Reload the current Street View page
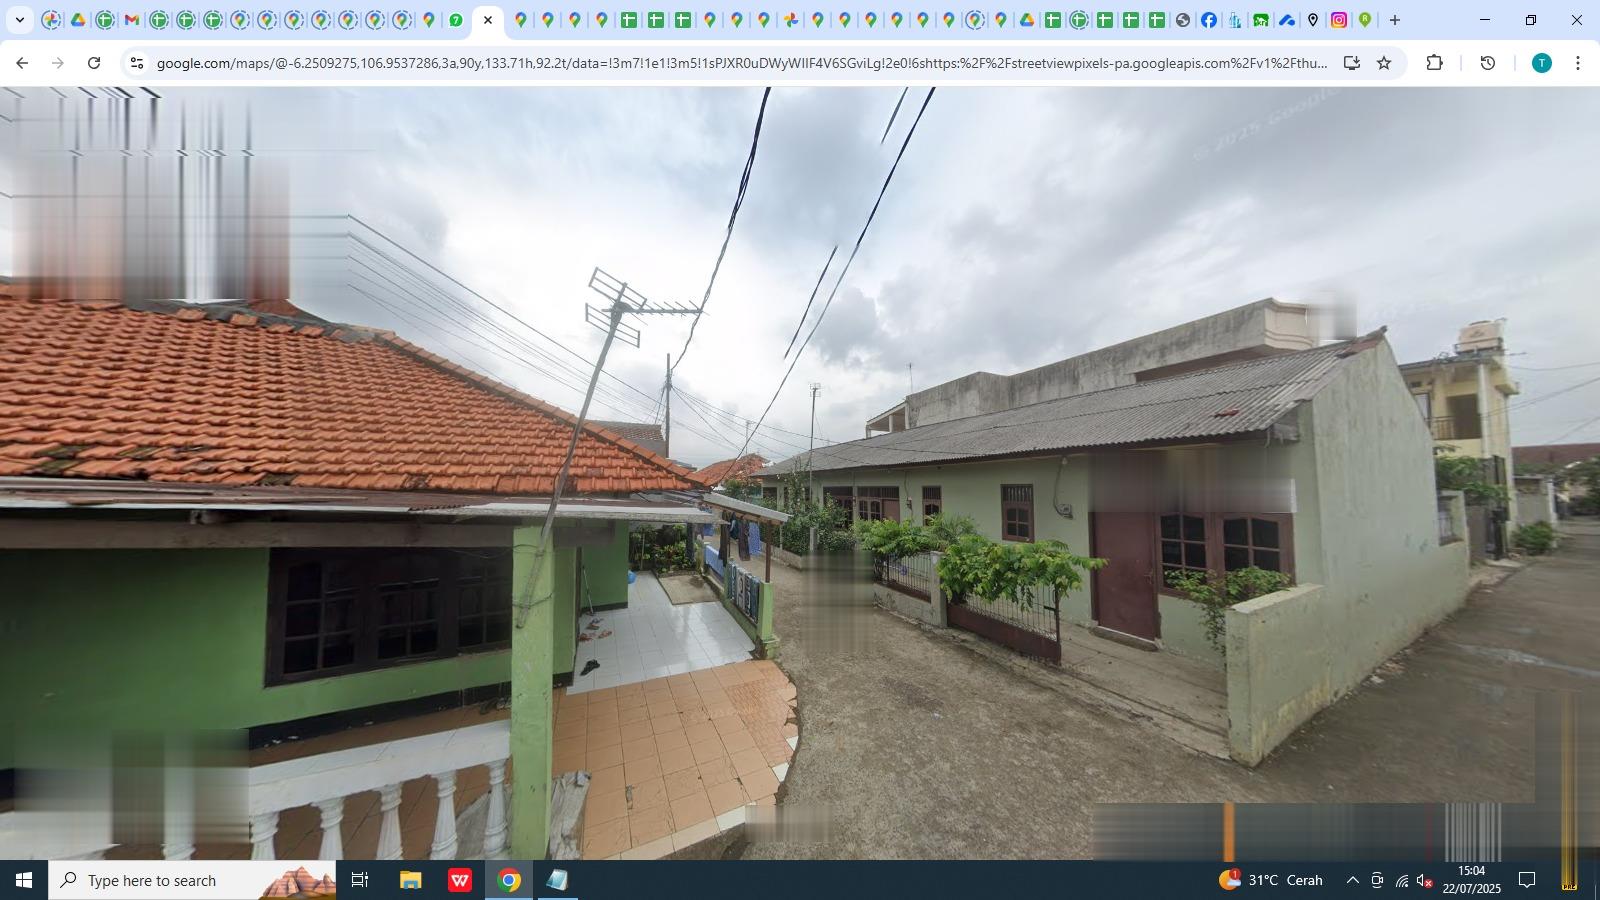This screenshot has width=1600, height=900. tap(93, 62)
